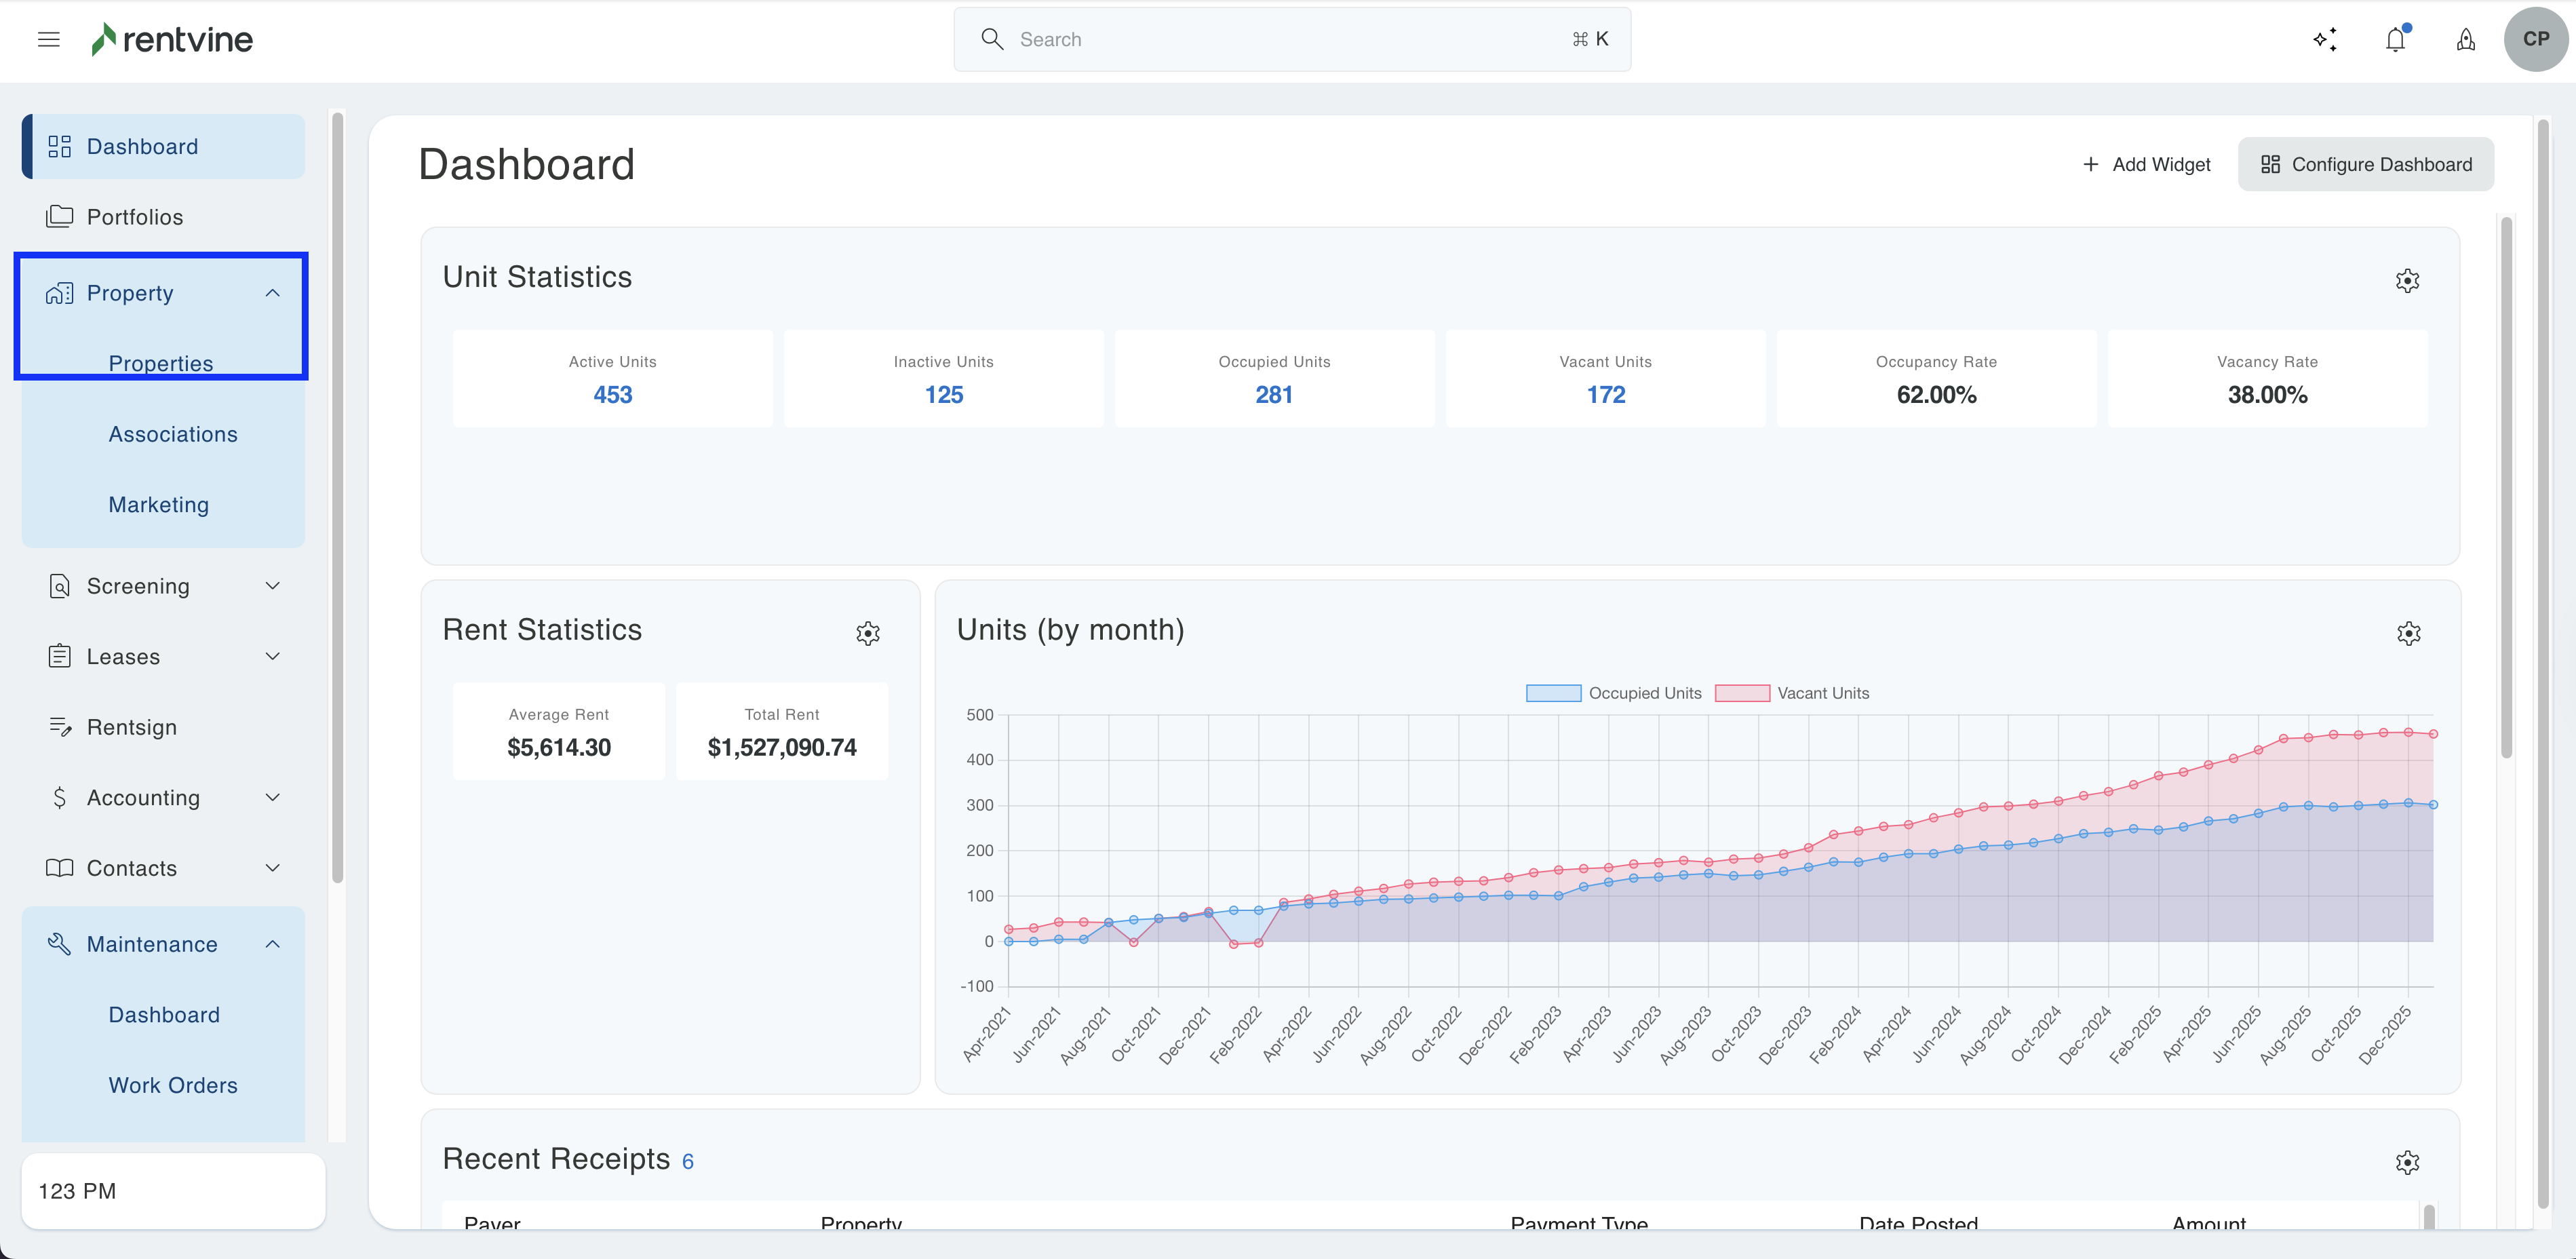Click the rocket icon in header

(x=2466, y=40)
